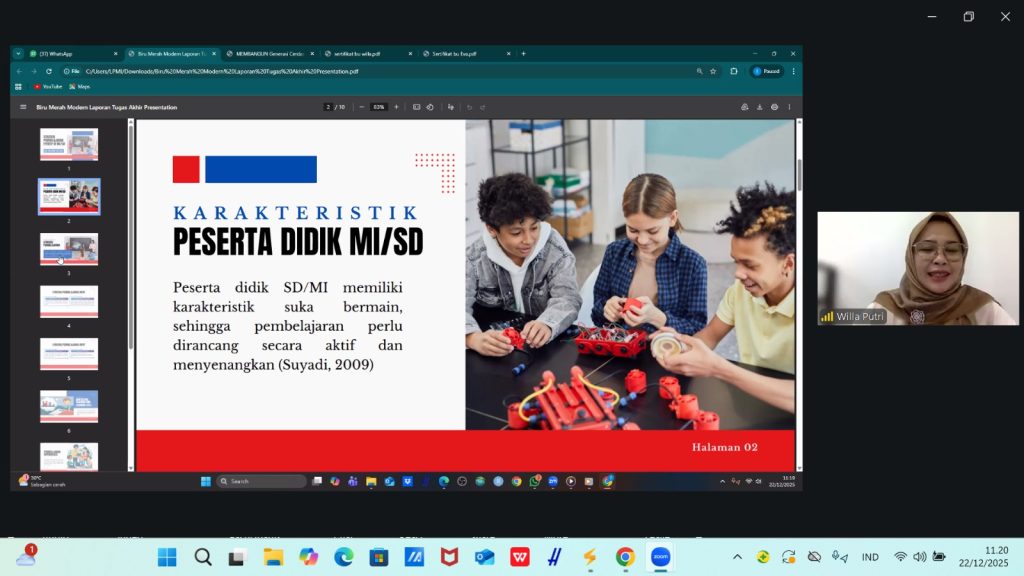
Task: Open the YouTube bookmark
Action: click(x=47, y=87)
